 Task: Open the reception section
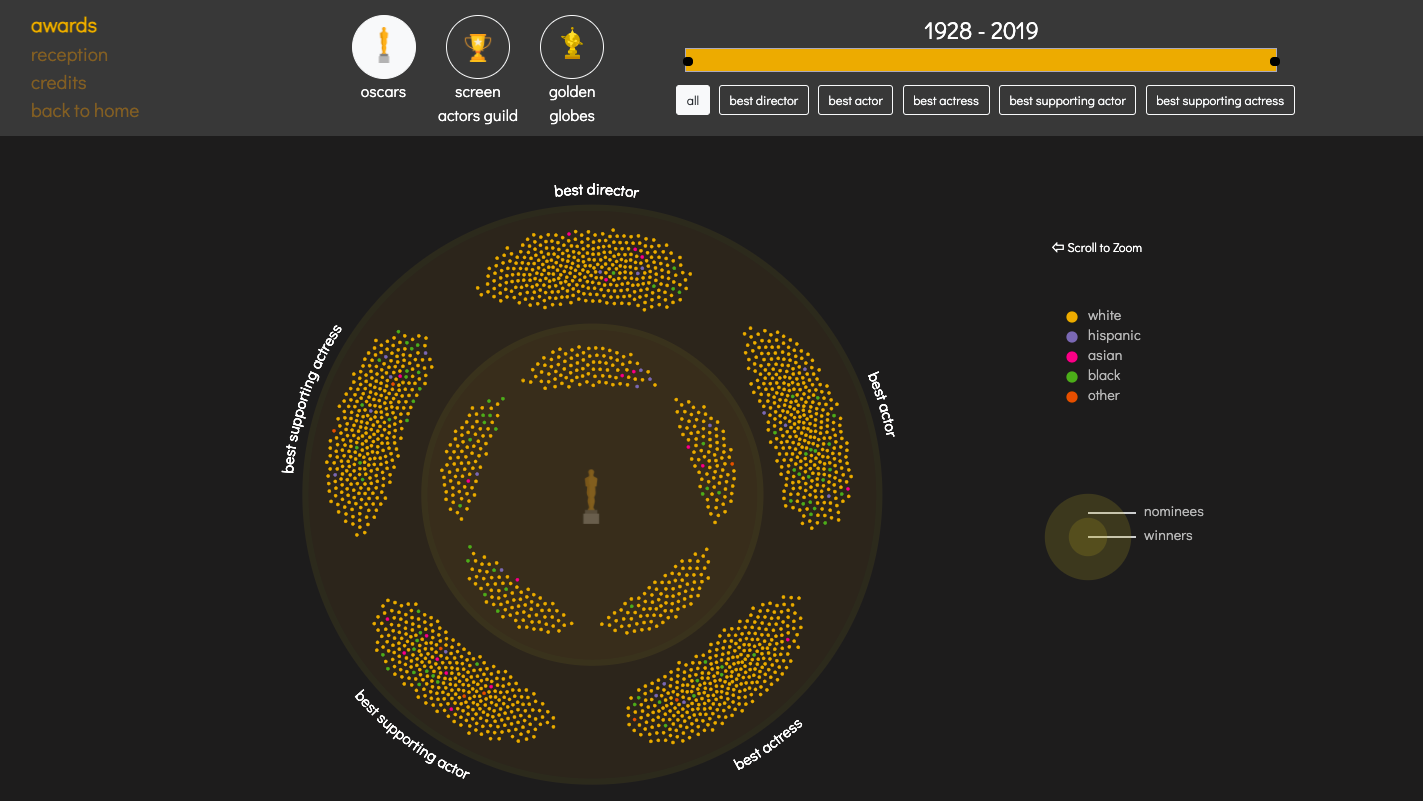tap(69, 55)
